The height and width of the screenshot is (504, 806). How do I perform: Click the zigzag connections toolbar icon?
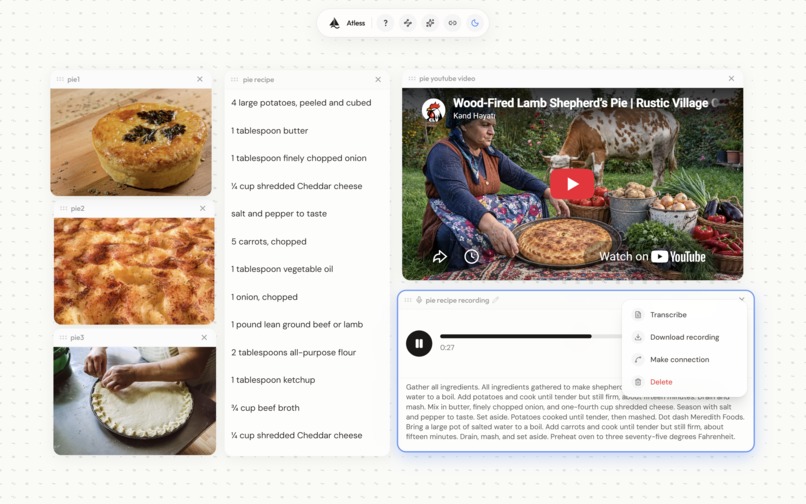point(408,23)
